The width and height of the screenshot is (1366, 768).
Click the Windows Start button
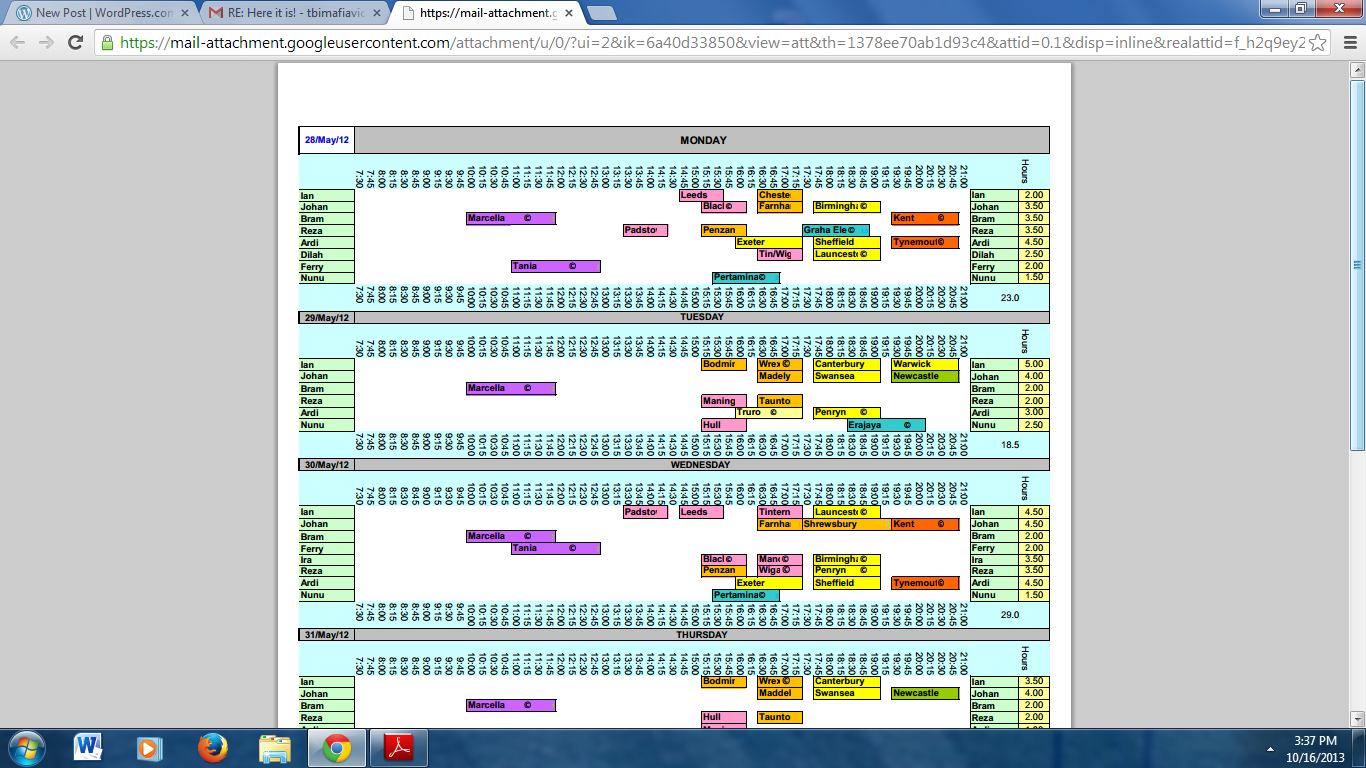tap(24, 747)
